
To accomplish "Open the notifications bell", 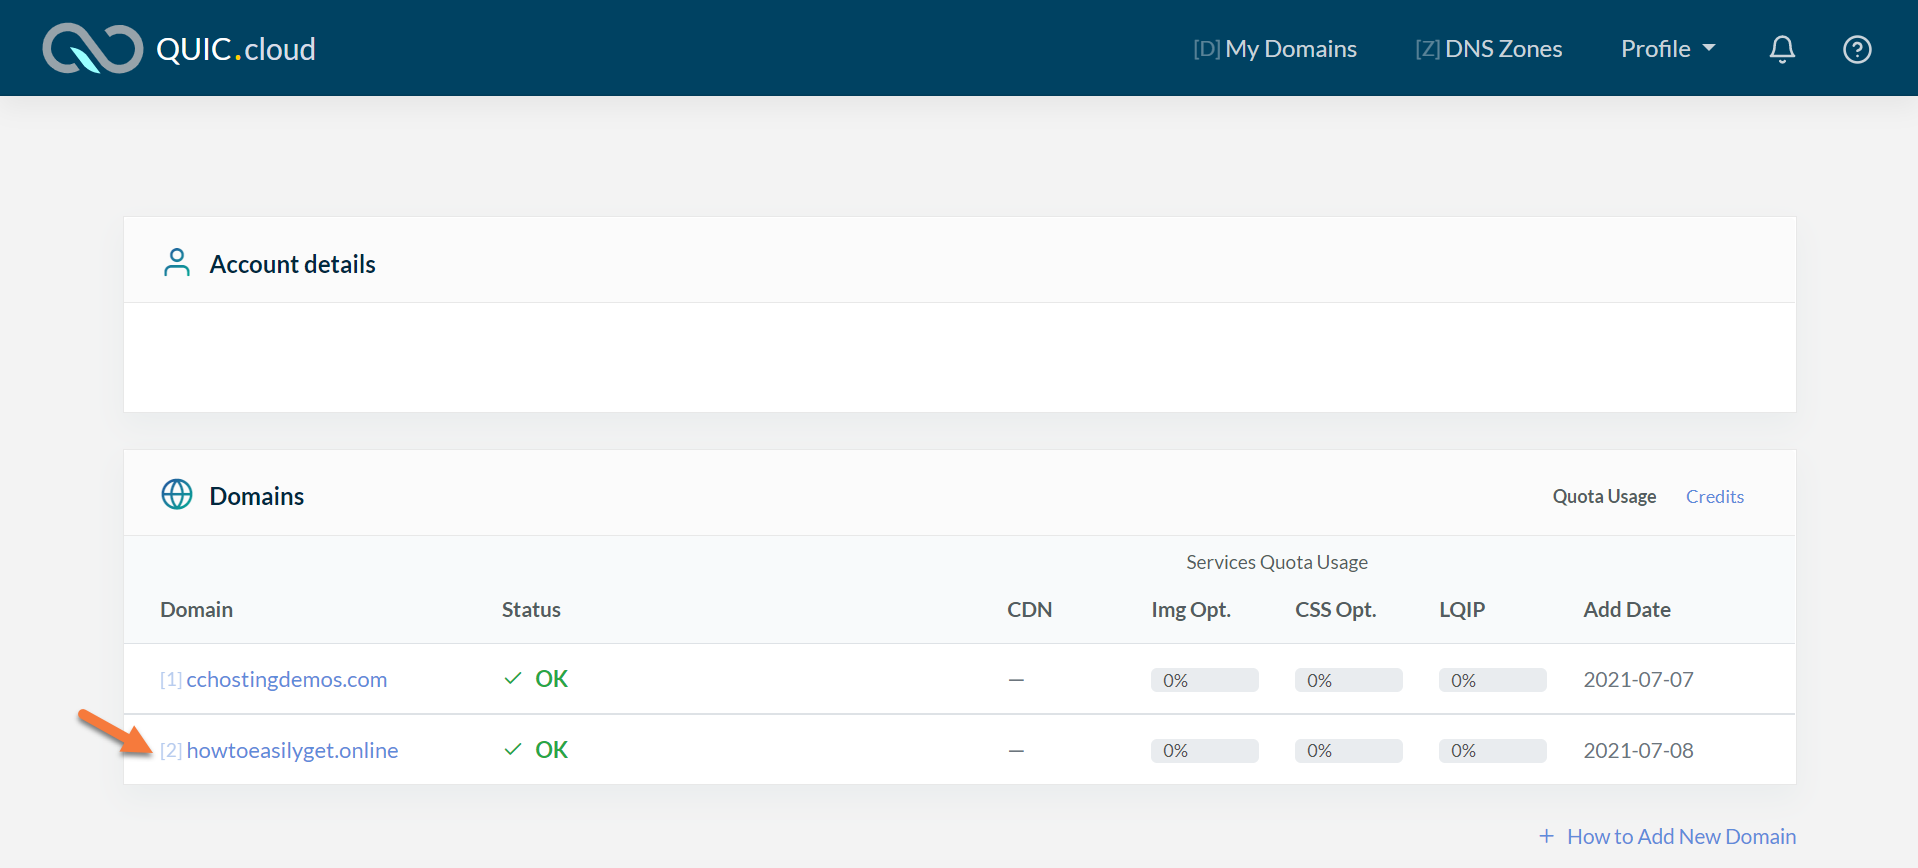I will point(1782,49).
